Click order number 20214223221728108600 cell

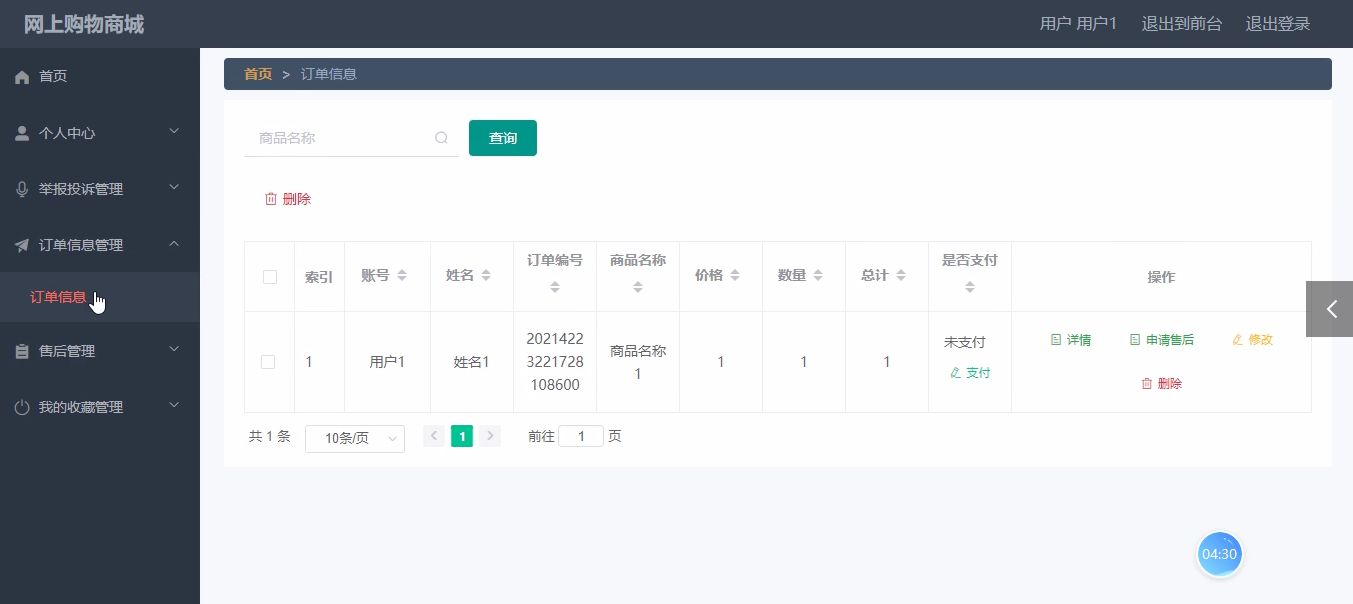(x=555, y=362)
